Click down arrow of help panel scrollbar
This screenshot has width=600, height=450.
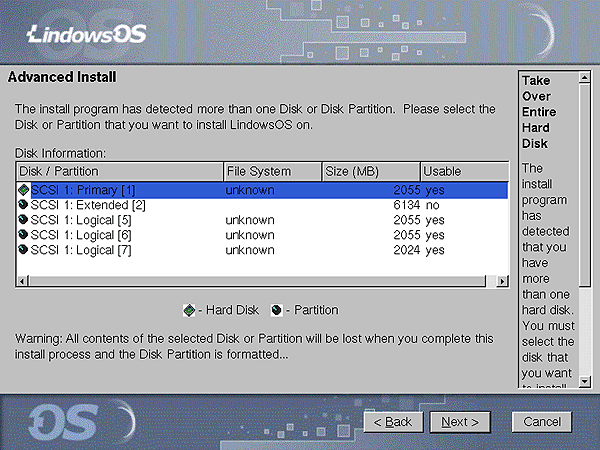coord(584,381)
